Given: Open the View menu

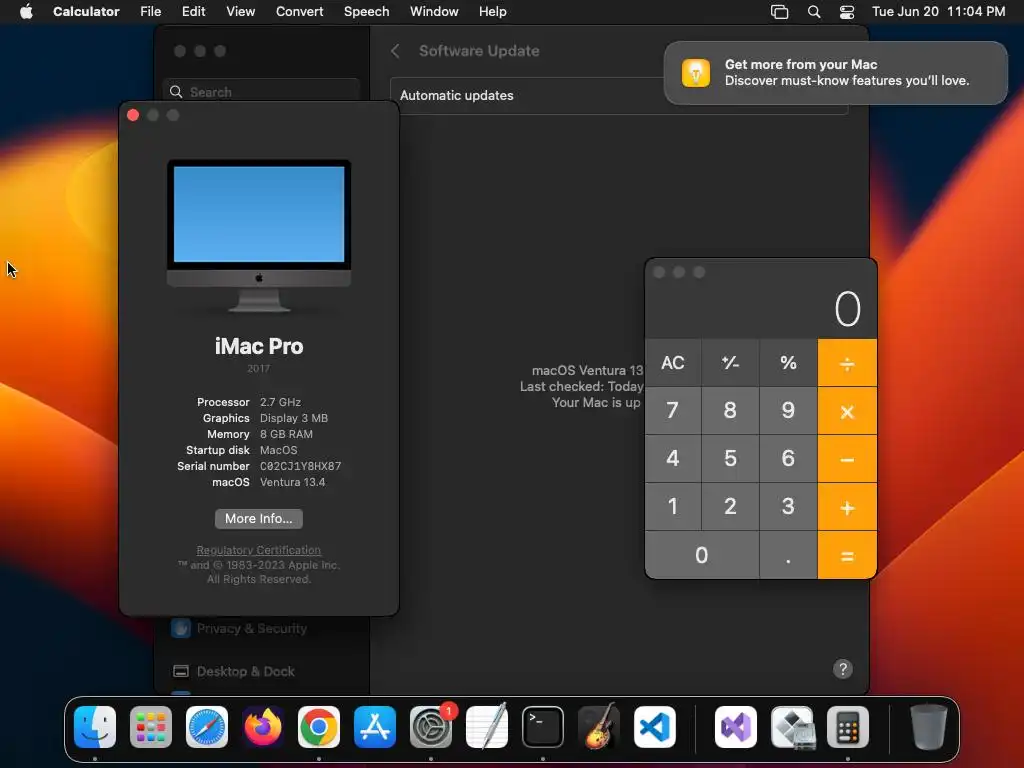Looking at the screenshot, I should point(240,12).
